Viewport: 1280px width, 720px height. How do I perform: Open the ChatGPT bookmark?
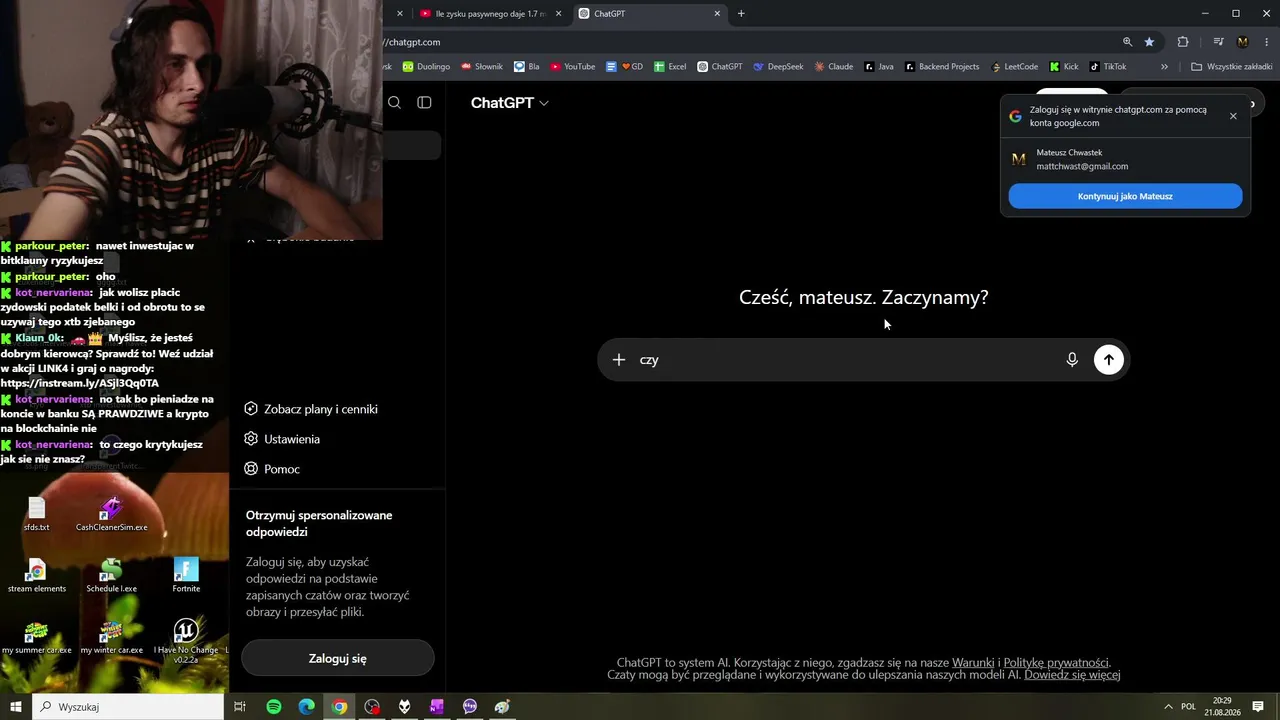coord(720,67)
